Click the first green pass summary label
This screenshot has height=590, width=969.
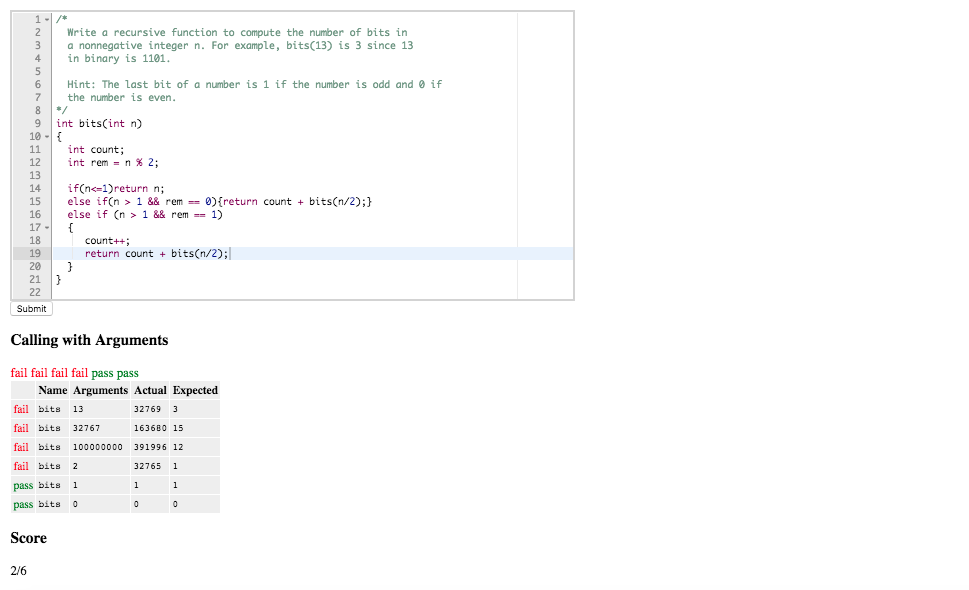tap(100, 372)
